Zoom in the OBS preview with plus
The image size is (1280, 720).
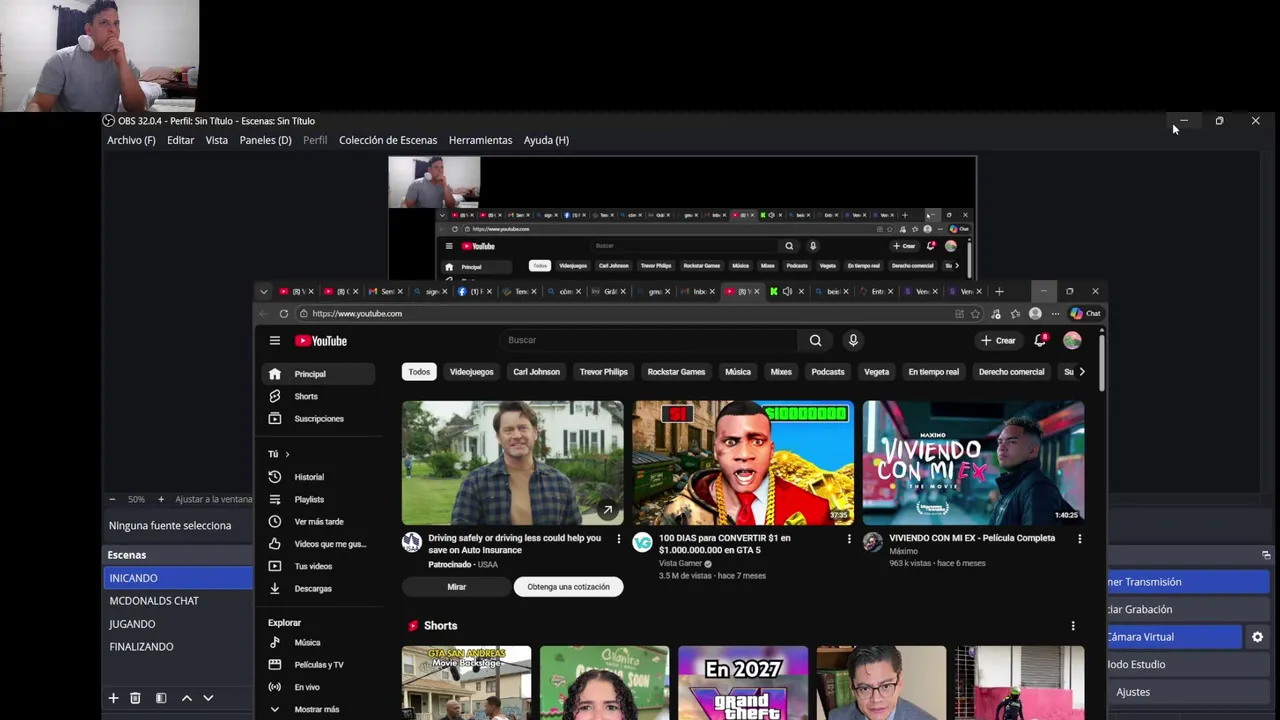click(160, 499)
